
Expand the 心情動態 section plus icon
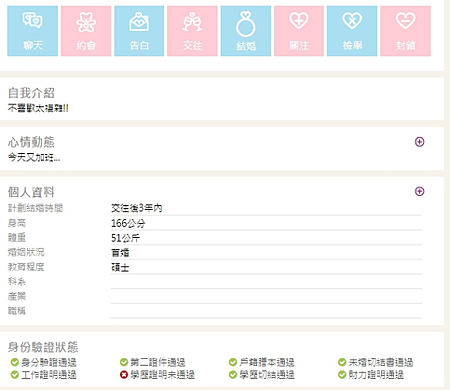[419, 142]
